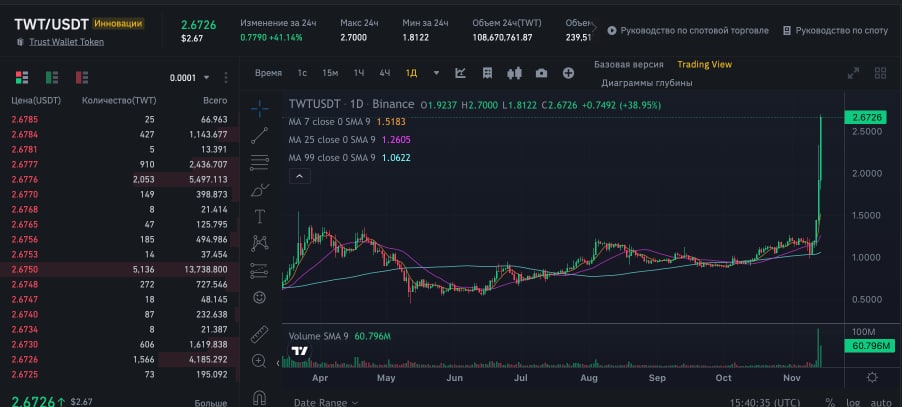Click the 2.6750 ask price row
The width and height of the screenshot is (902, 407).
(119, 269)
